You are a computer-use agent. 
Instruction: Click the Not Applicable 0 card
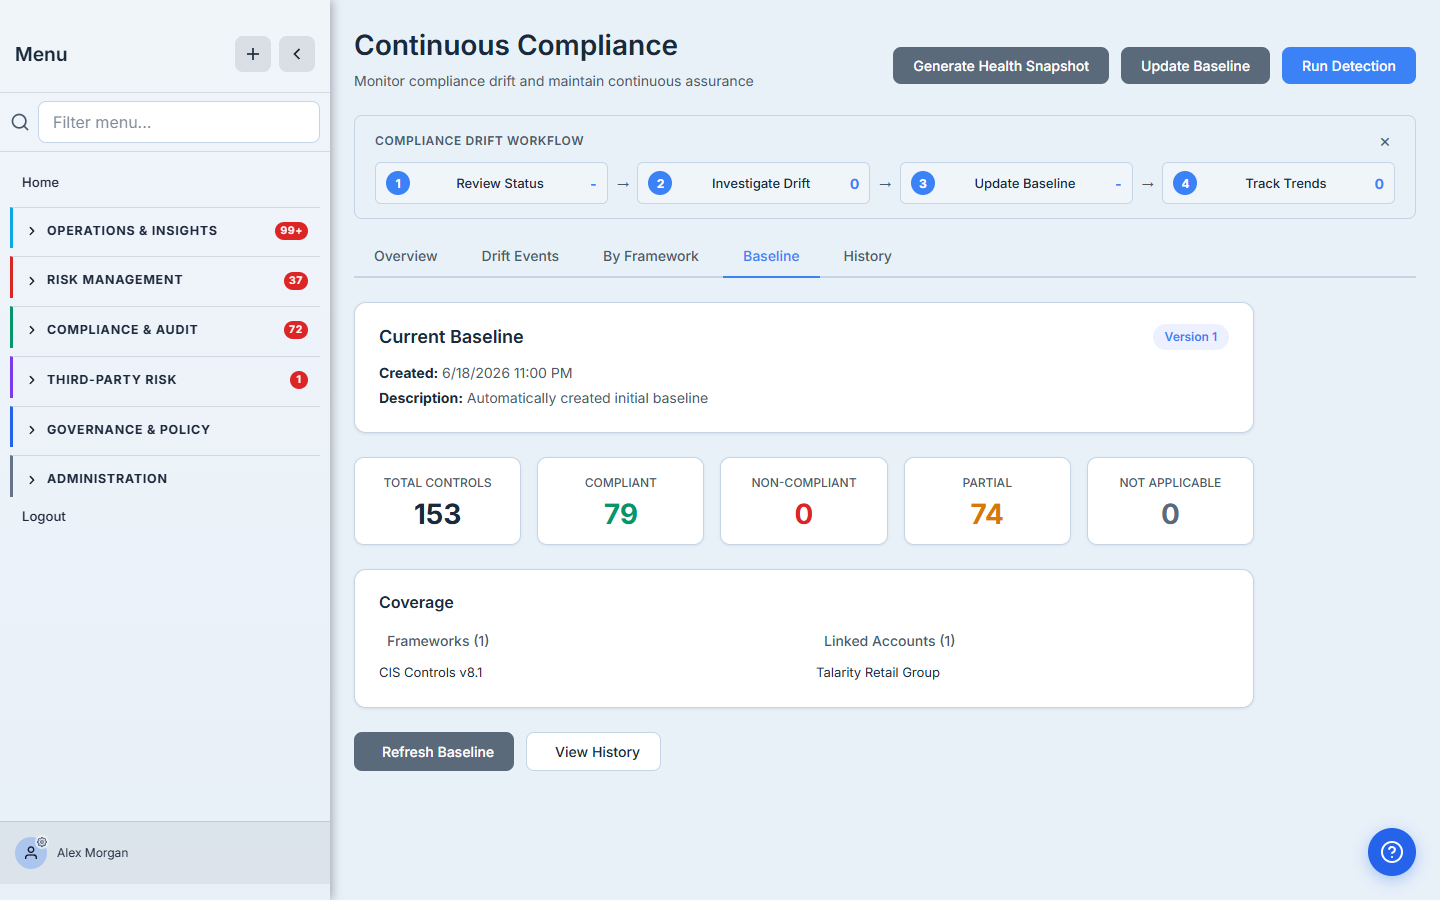[1170, 501]
